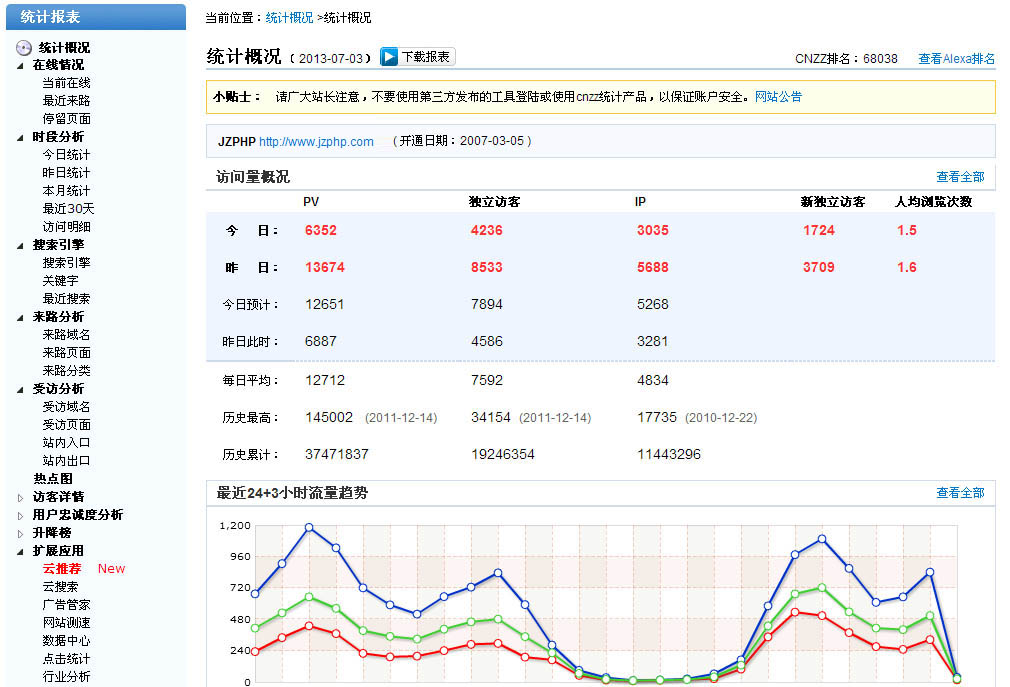
Task: Open the 热点图 menu item
Action: point(53,479)
